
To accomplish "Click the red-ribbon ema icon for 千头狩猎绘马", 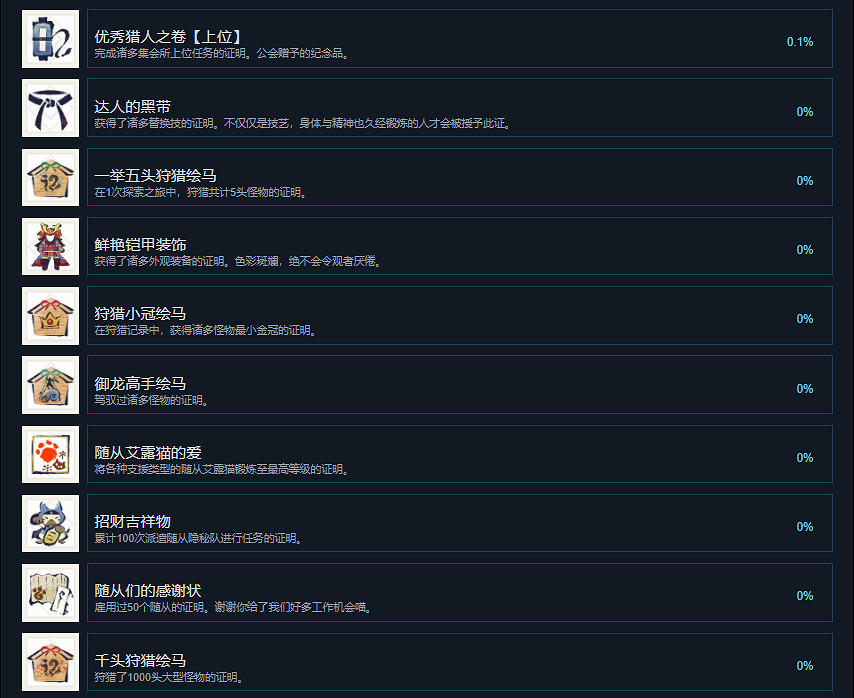I will (x=50, y=662).
